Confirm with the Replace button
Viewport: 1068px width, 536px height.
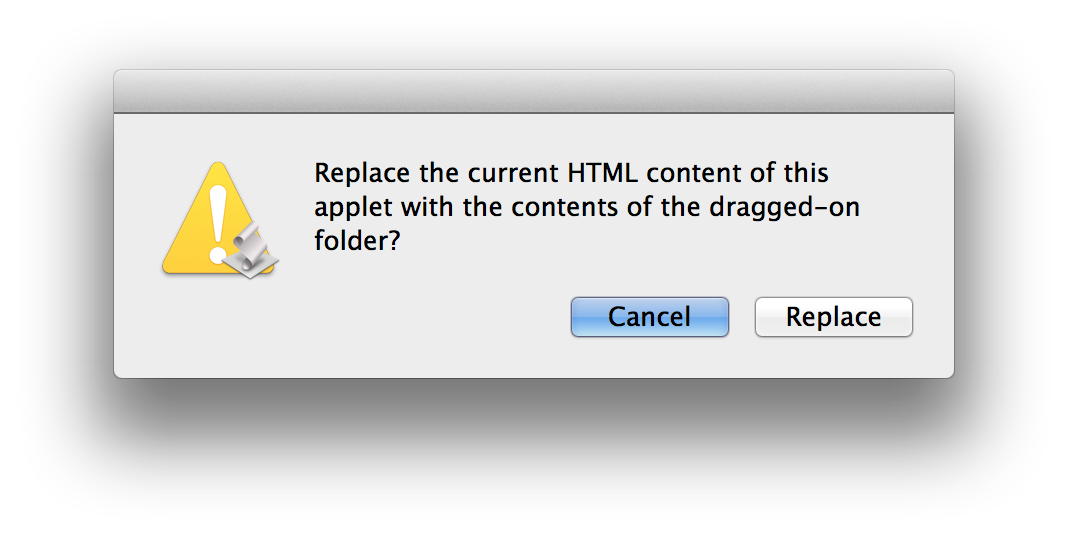[834, 317]
